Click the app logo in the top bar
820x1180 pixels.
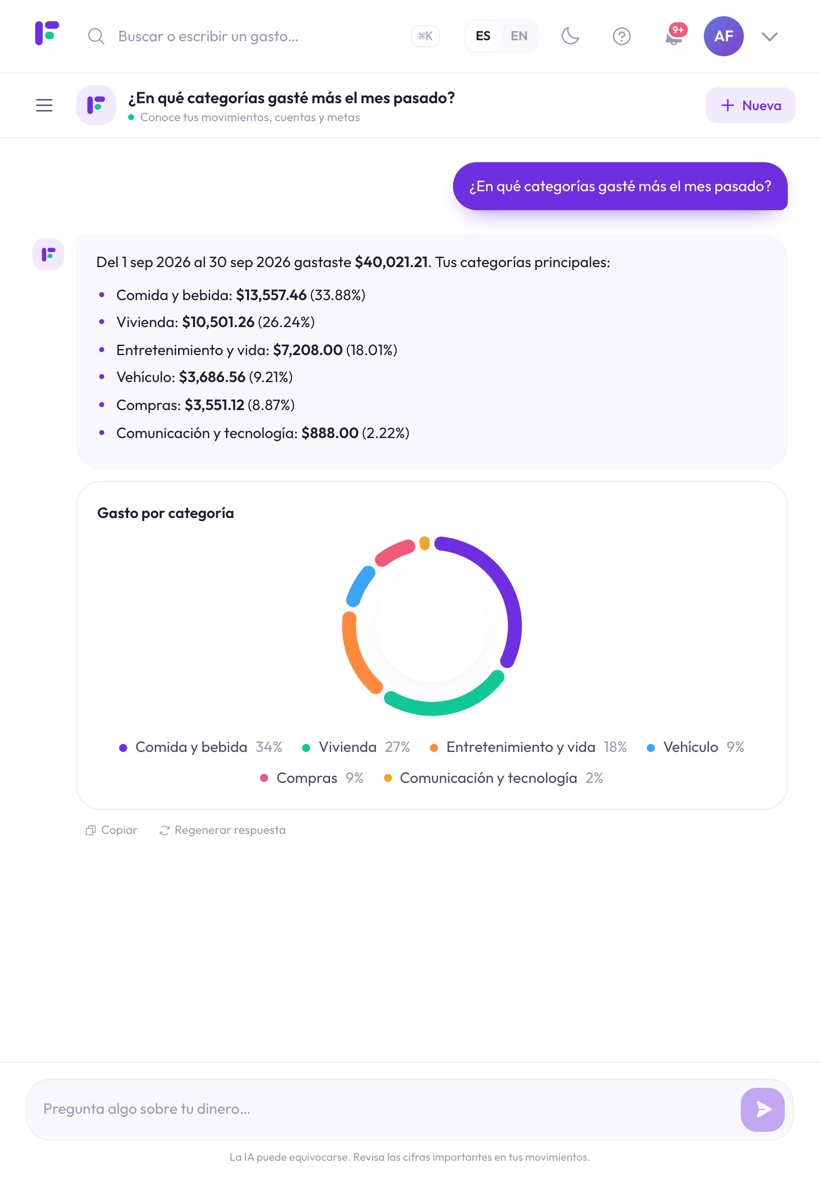point(47,33)
